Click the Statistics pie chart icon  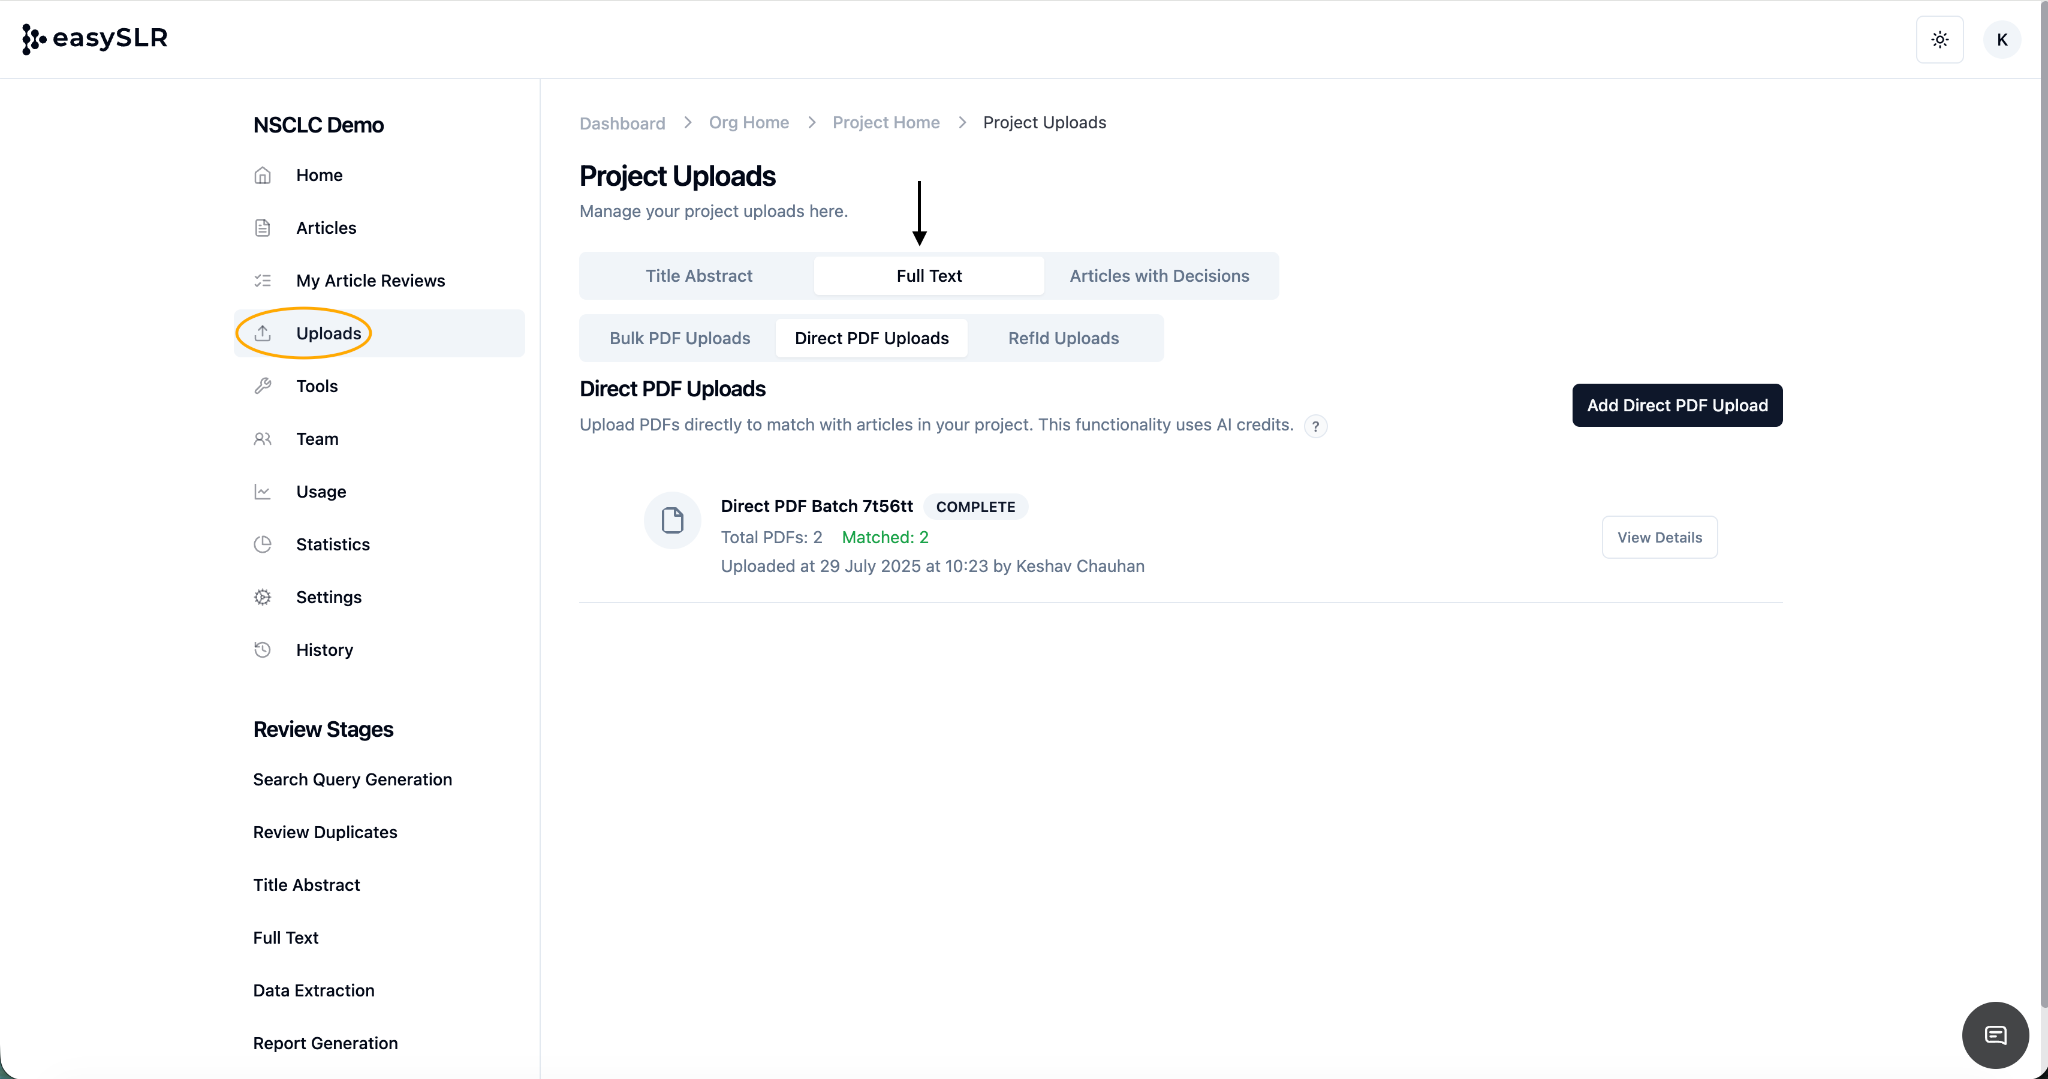tap(263, 544)
